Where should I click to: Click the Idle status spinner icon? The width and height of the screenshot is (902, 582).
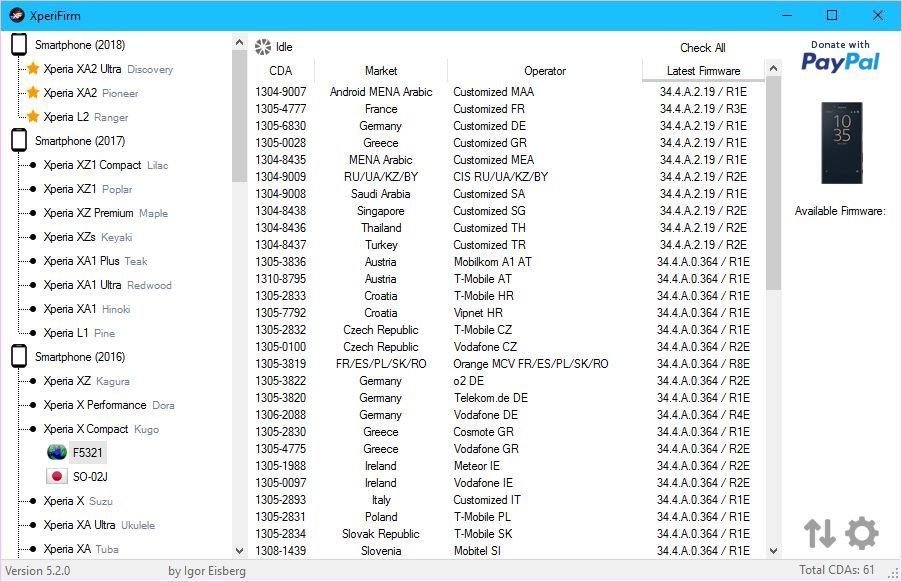263,47
